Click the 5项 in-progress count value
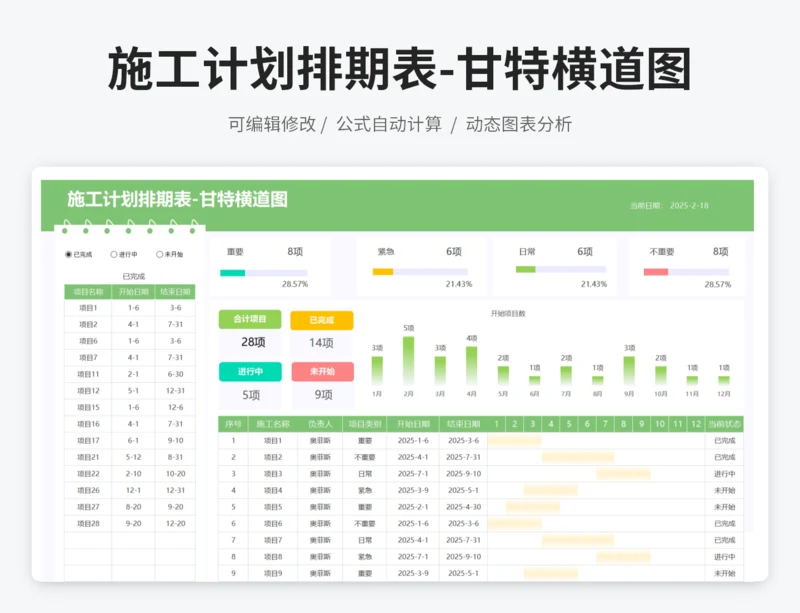This screenshot has width=800, height=613. 251,395
